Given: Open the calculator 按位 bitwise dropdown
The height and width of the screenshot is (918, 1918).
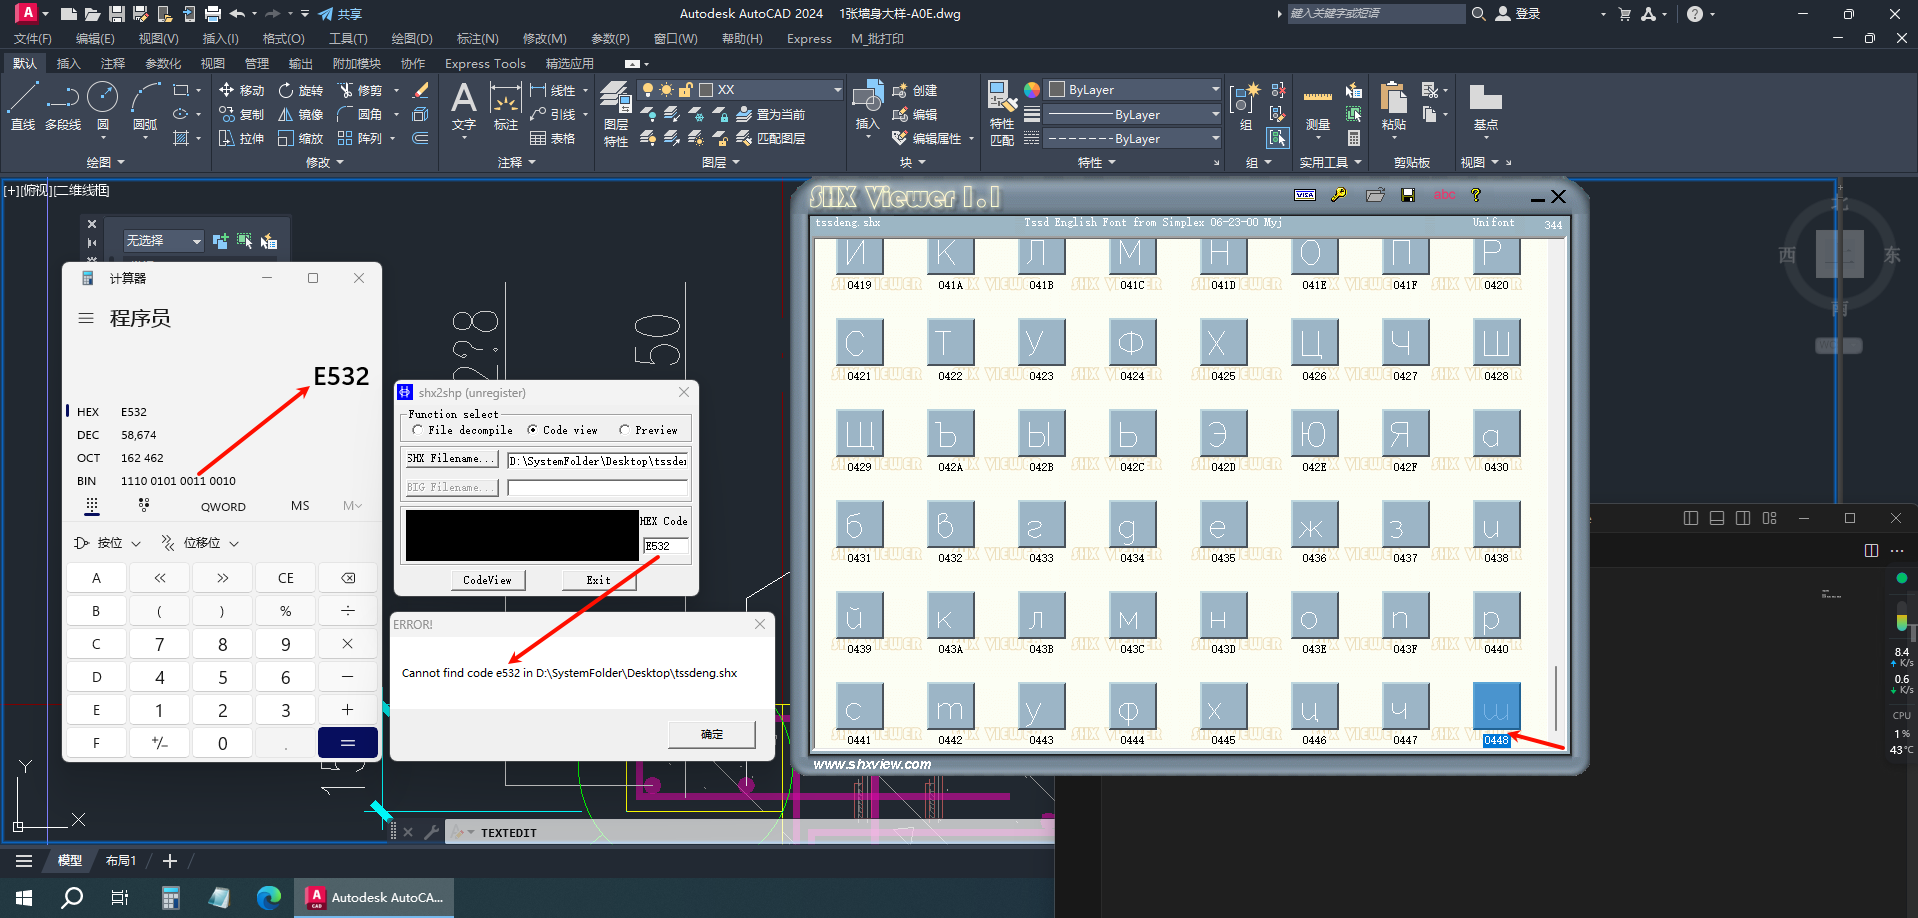Looking at the screenshot, I should [107, 543].
